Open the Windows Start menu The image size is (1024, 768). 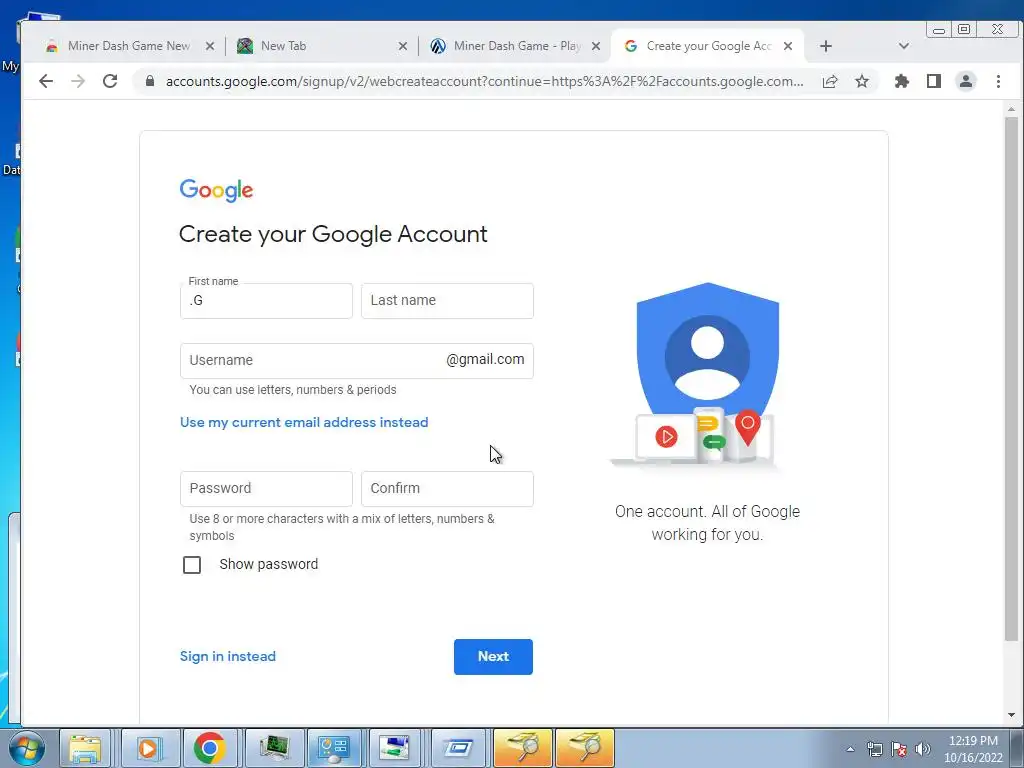[27, 748]
